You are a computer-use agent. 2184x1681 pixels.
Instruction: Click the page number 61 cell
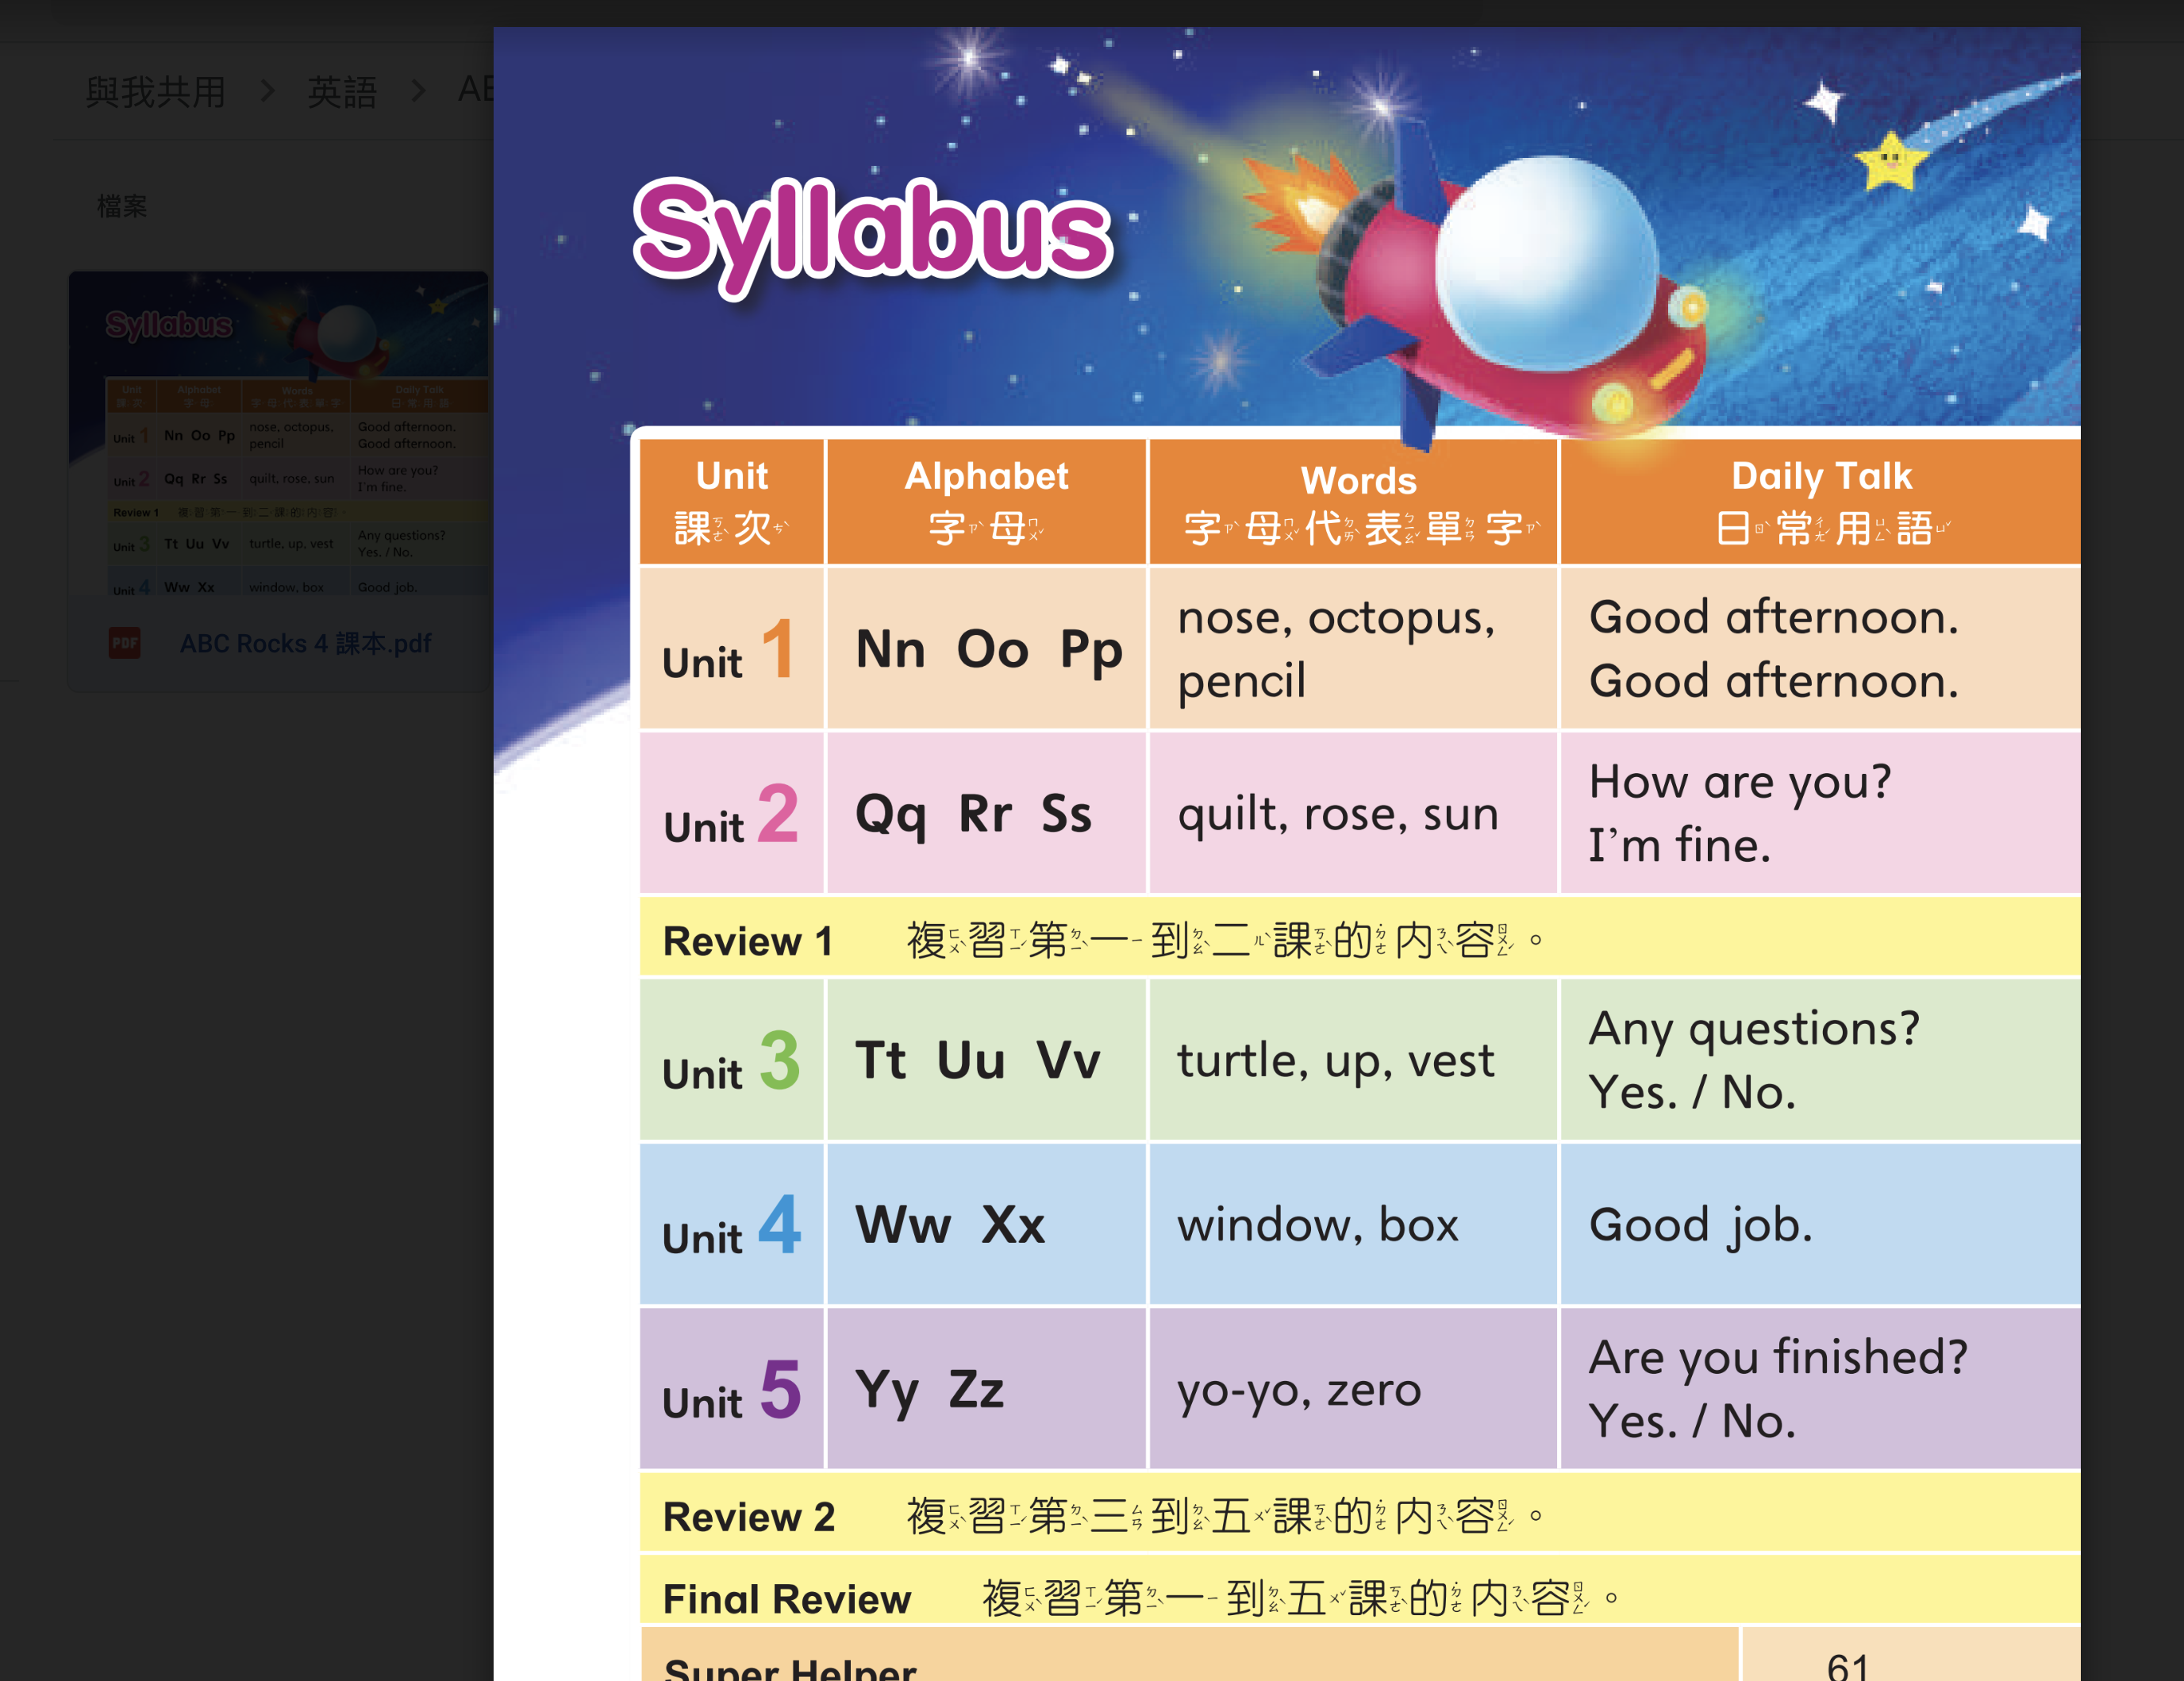click(1847, 1664)
